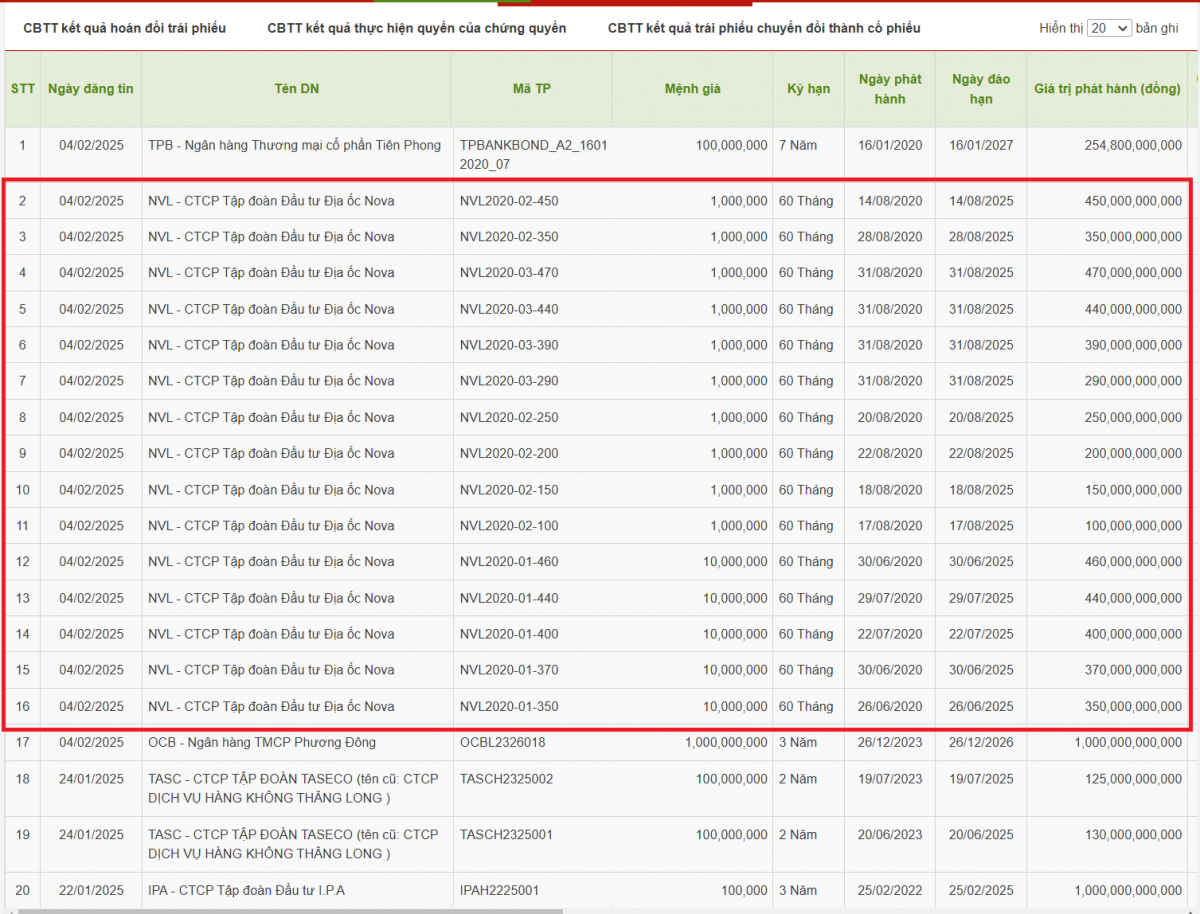Switch to CBTT kết quả thực hiện quyền tab
The width and height of the screenshot is (1200, 914).
point(416,28)
